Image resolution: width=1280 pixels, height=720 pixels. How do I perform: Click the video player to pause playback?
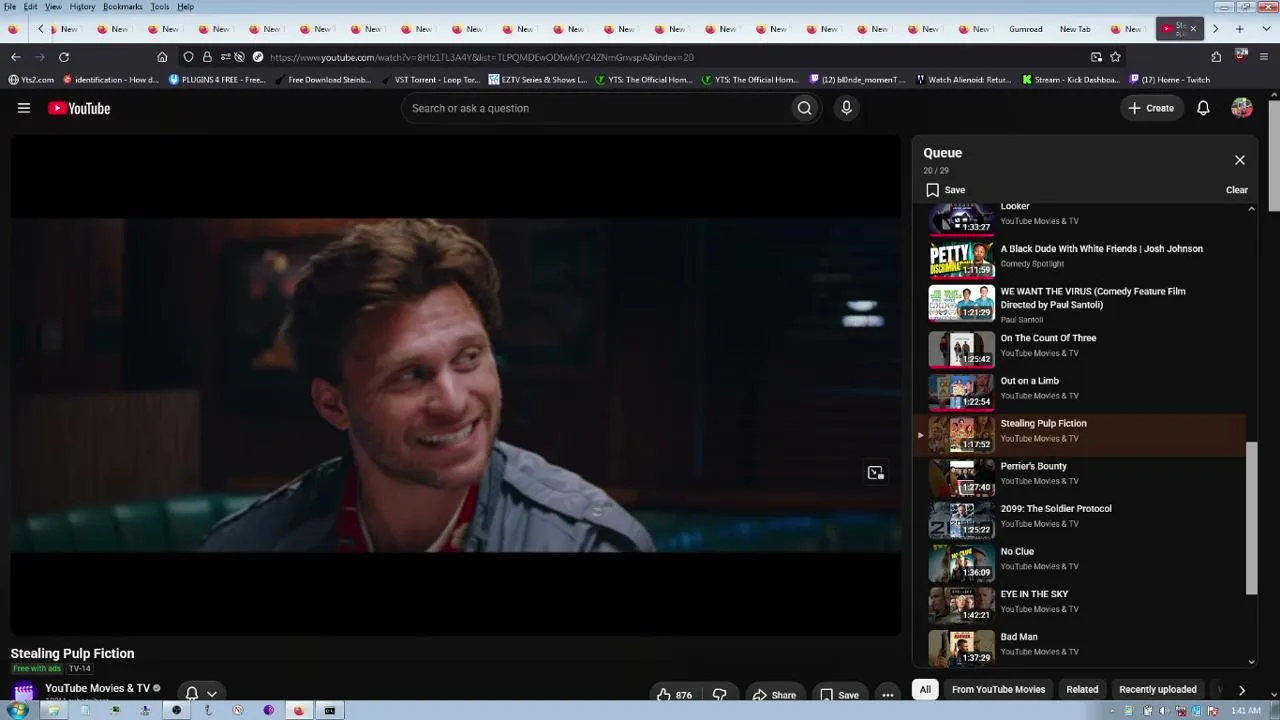tap(455, 386)
